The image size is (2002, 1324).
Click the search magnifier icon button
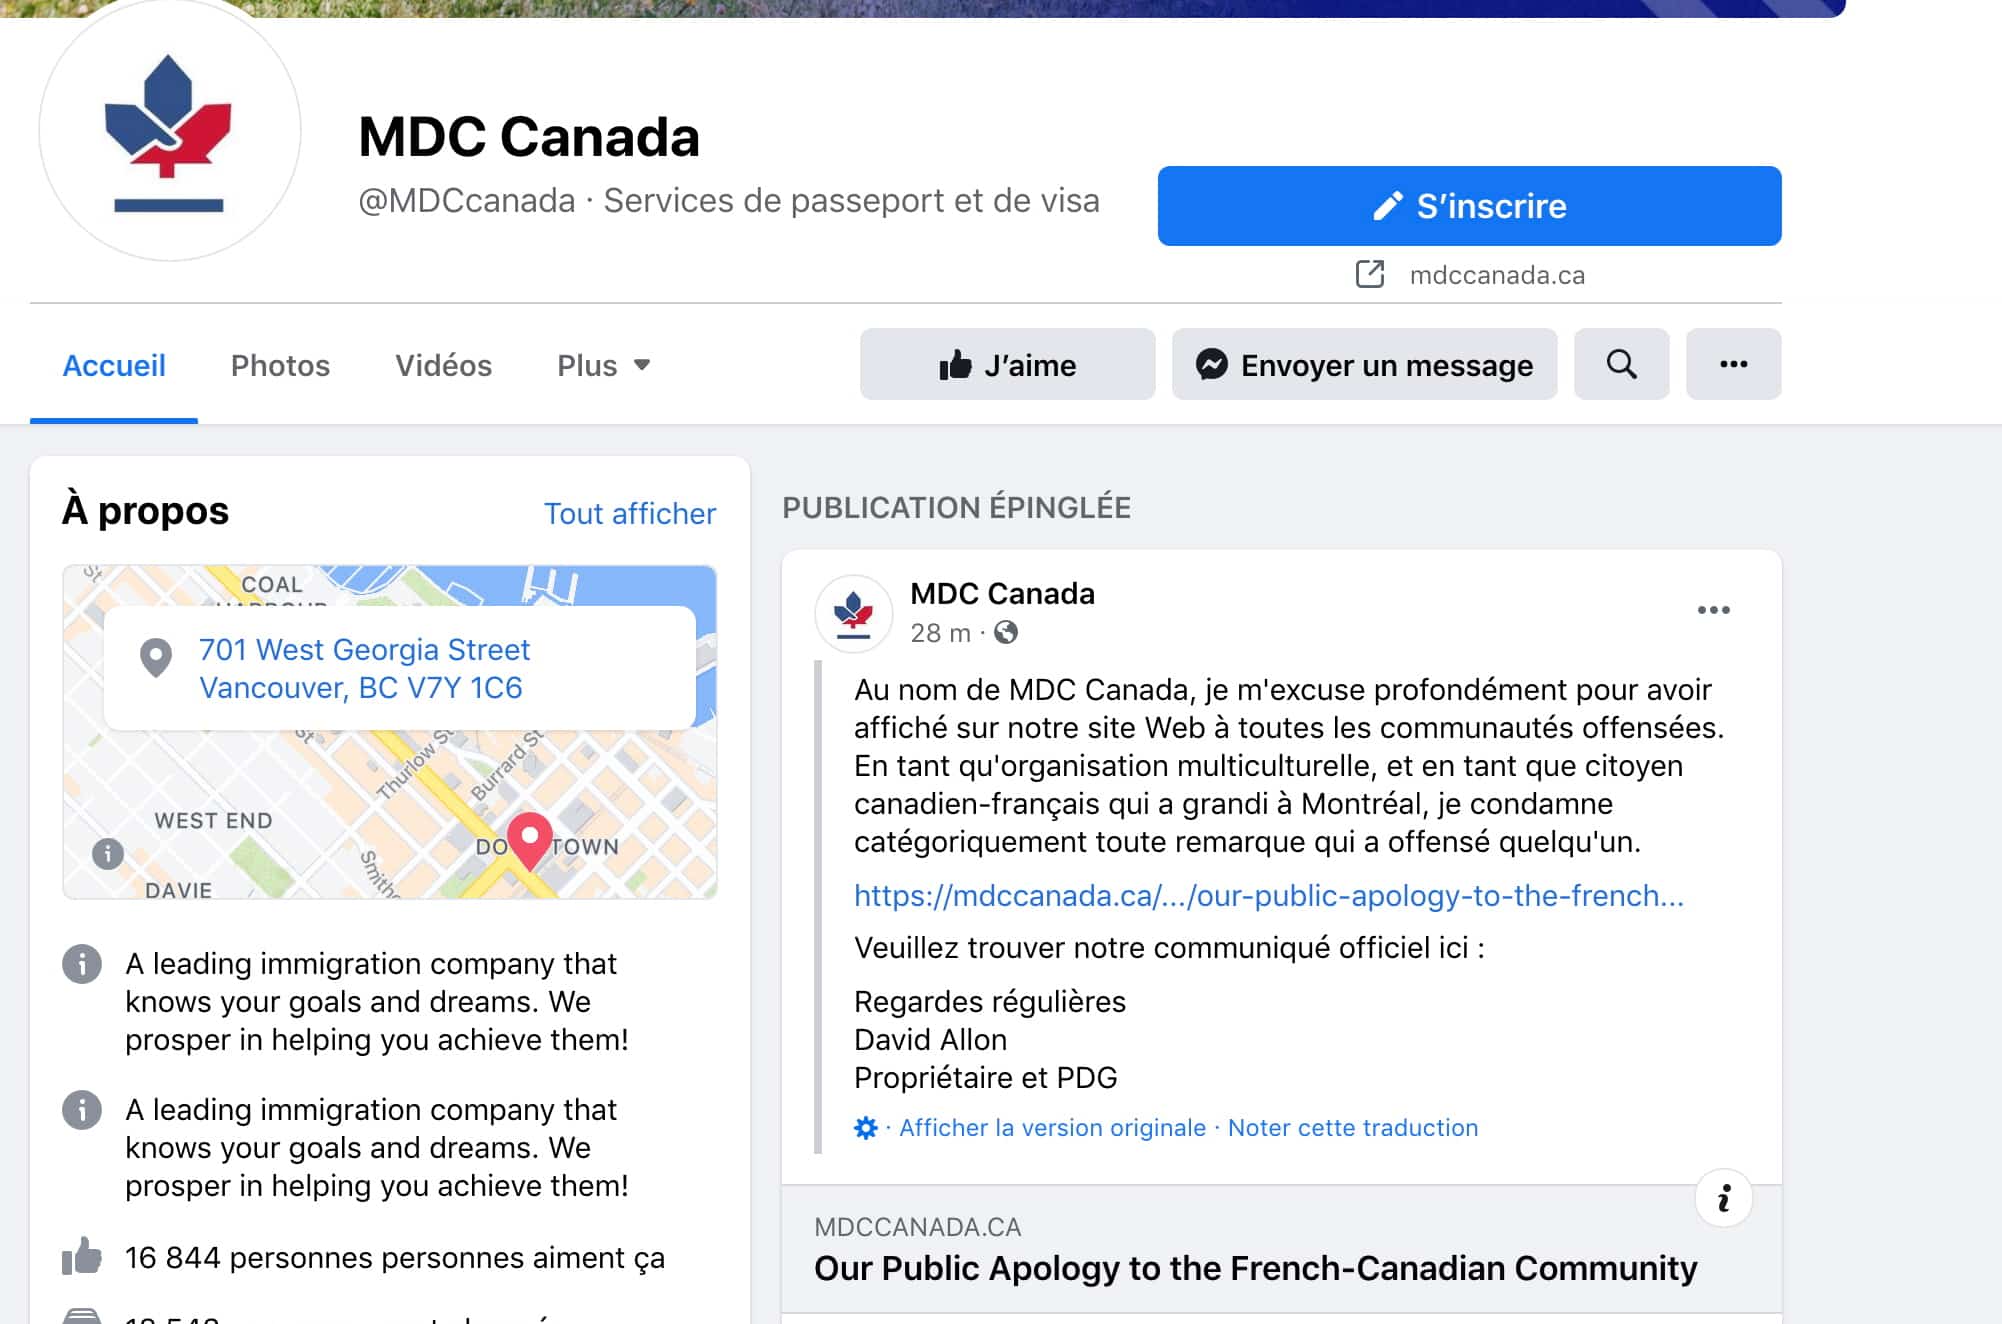[x=1621, y=364]
